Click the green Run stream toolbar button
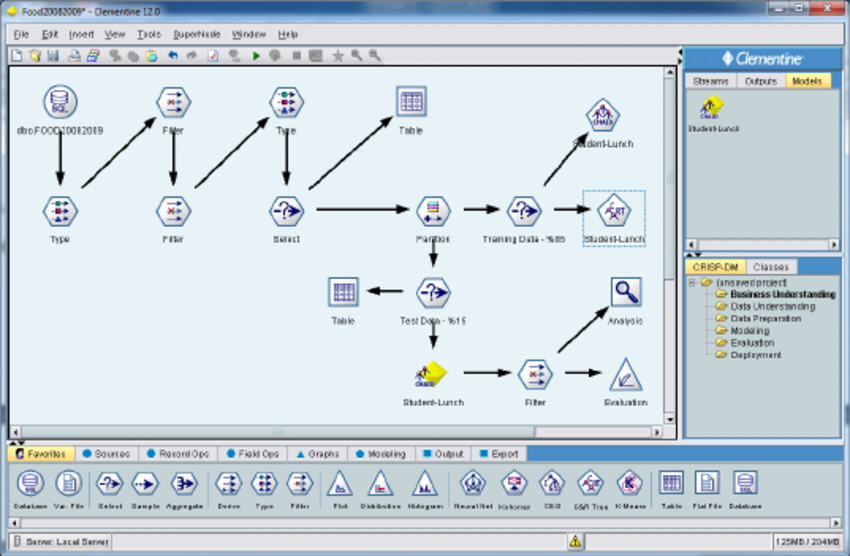850x556 pixels. [x=256, y=56]
